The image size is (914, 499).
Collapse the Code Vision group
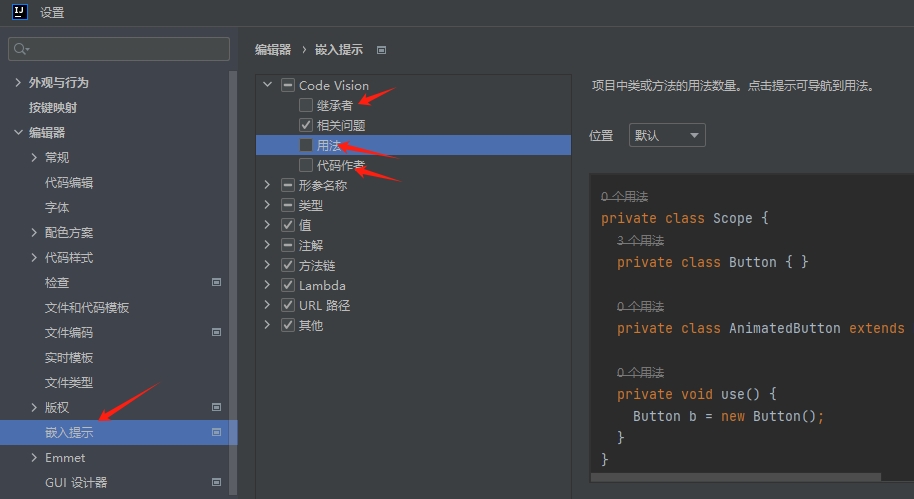[268, 85]
